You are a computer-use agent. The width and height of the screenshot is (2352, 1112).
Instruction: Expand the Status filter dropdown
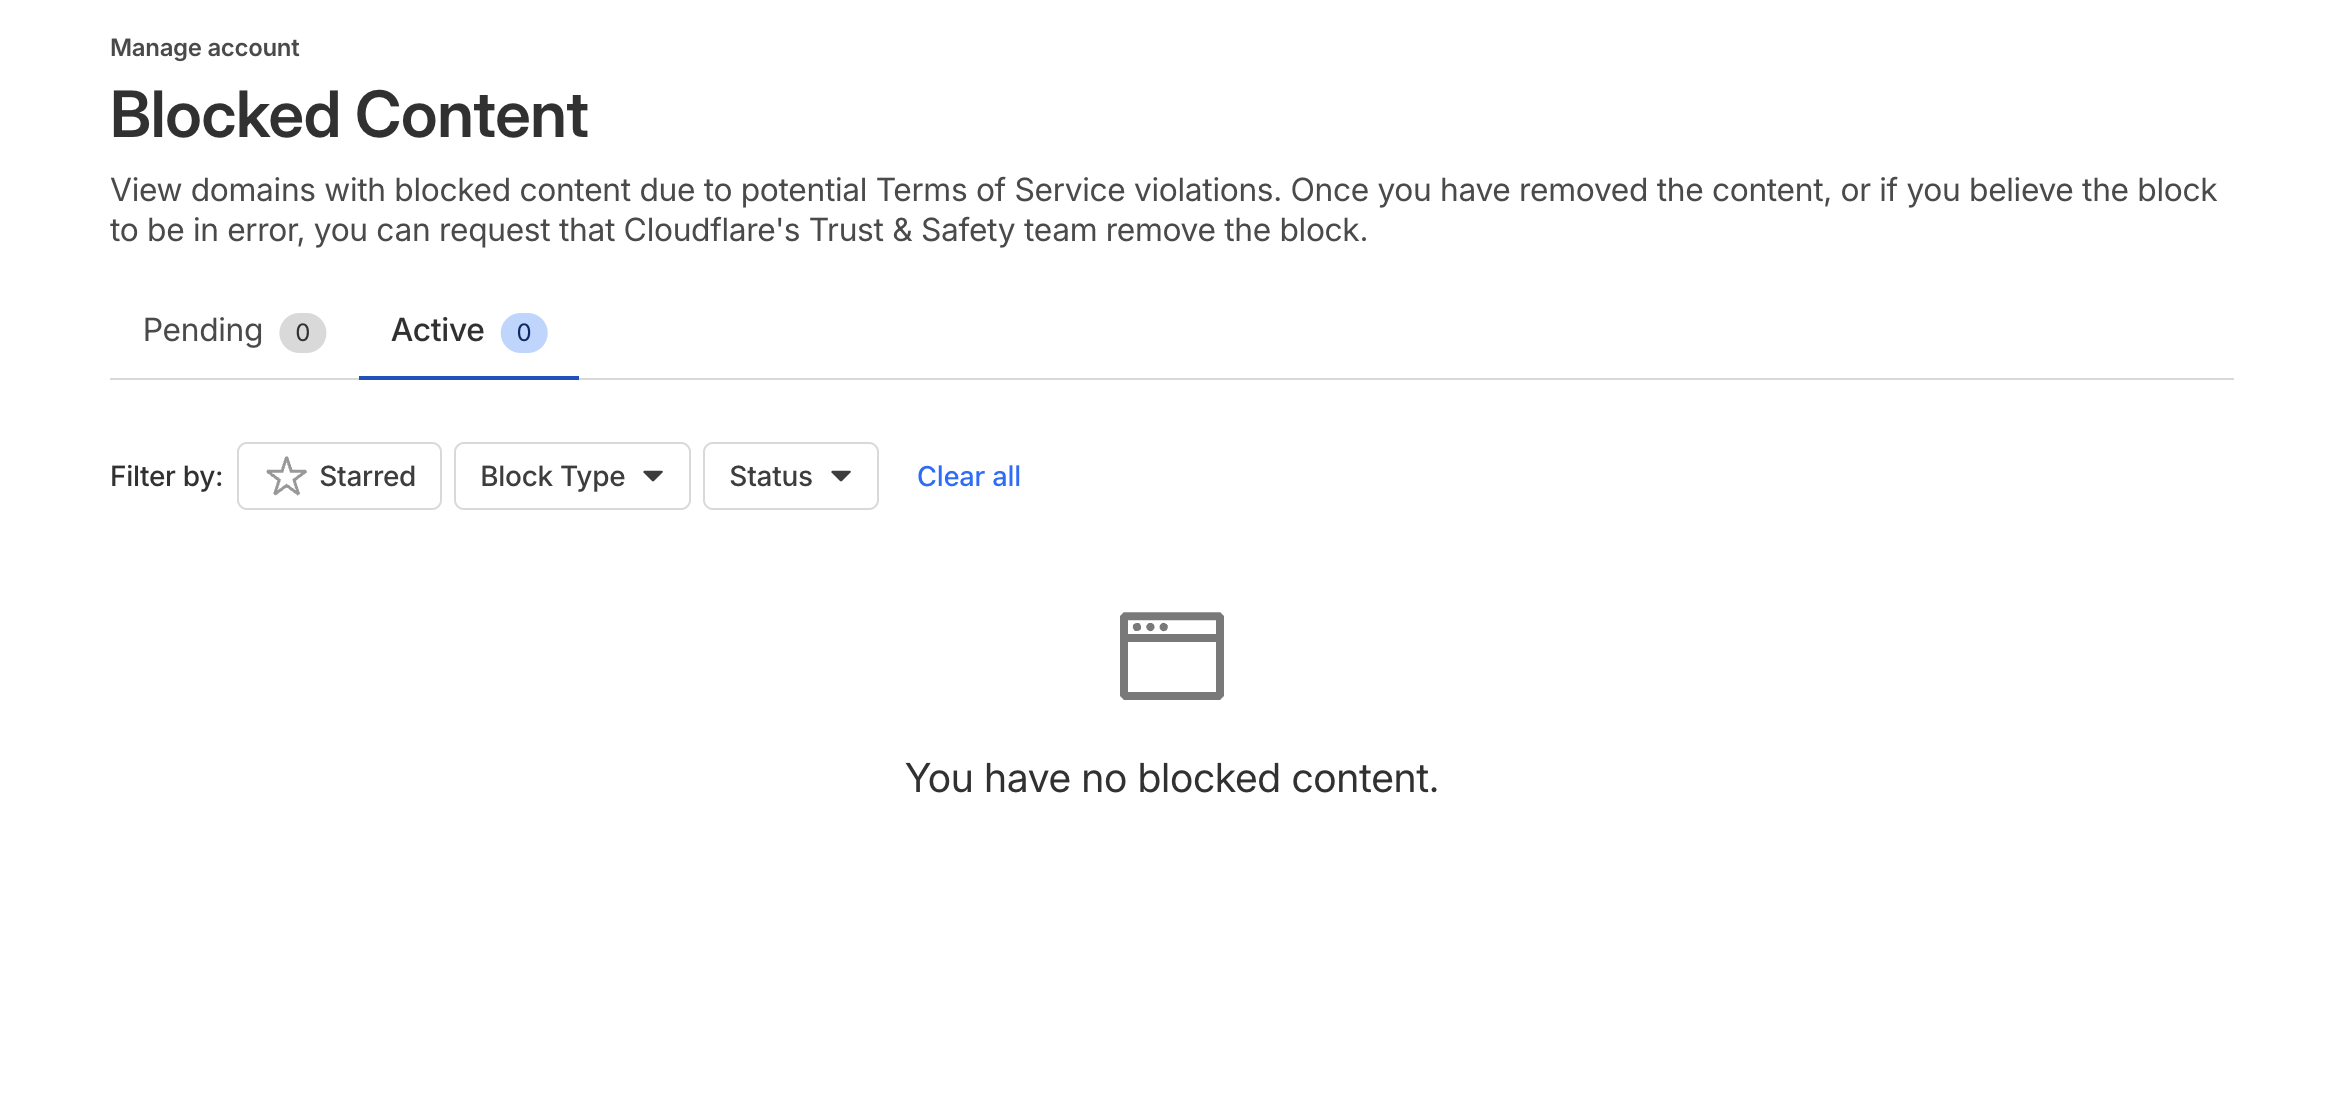(x=790, y=476)
